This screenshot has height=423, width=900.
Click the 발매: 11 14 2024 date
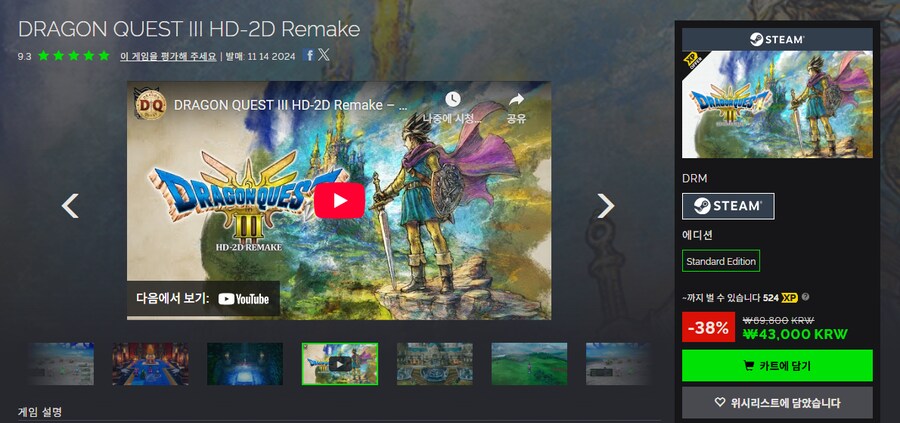click(x=261, y=56)
